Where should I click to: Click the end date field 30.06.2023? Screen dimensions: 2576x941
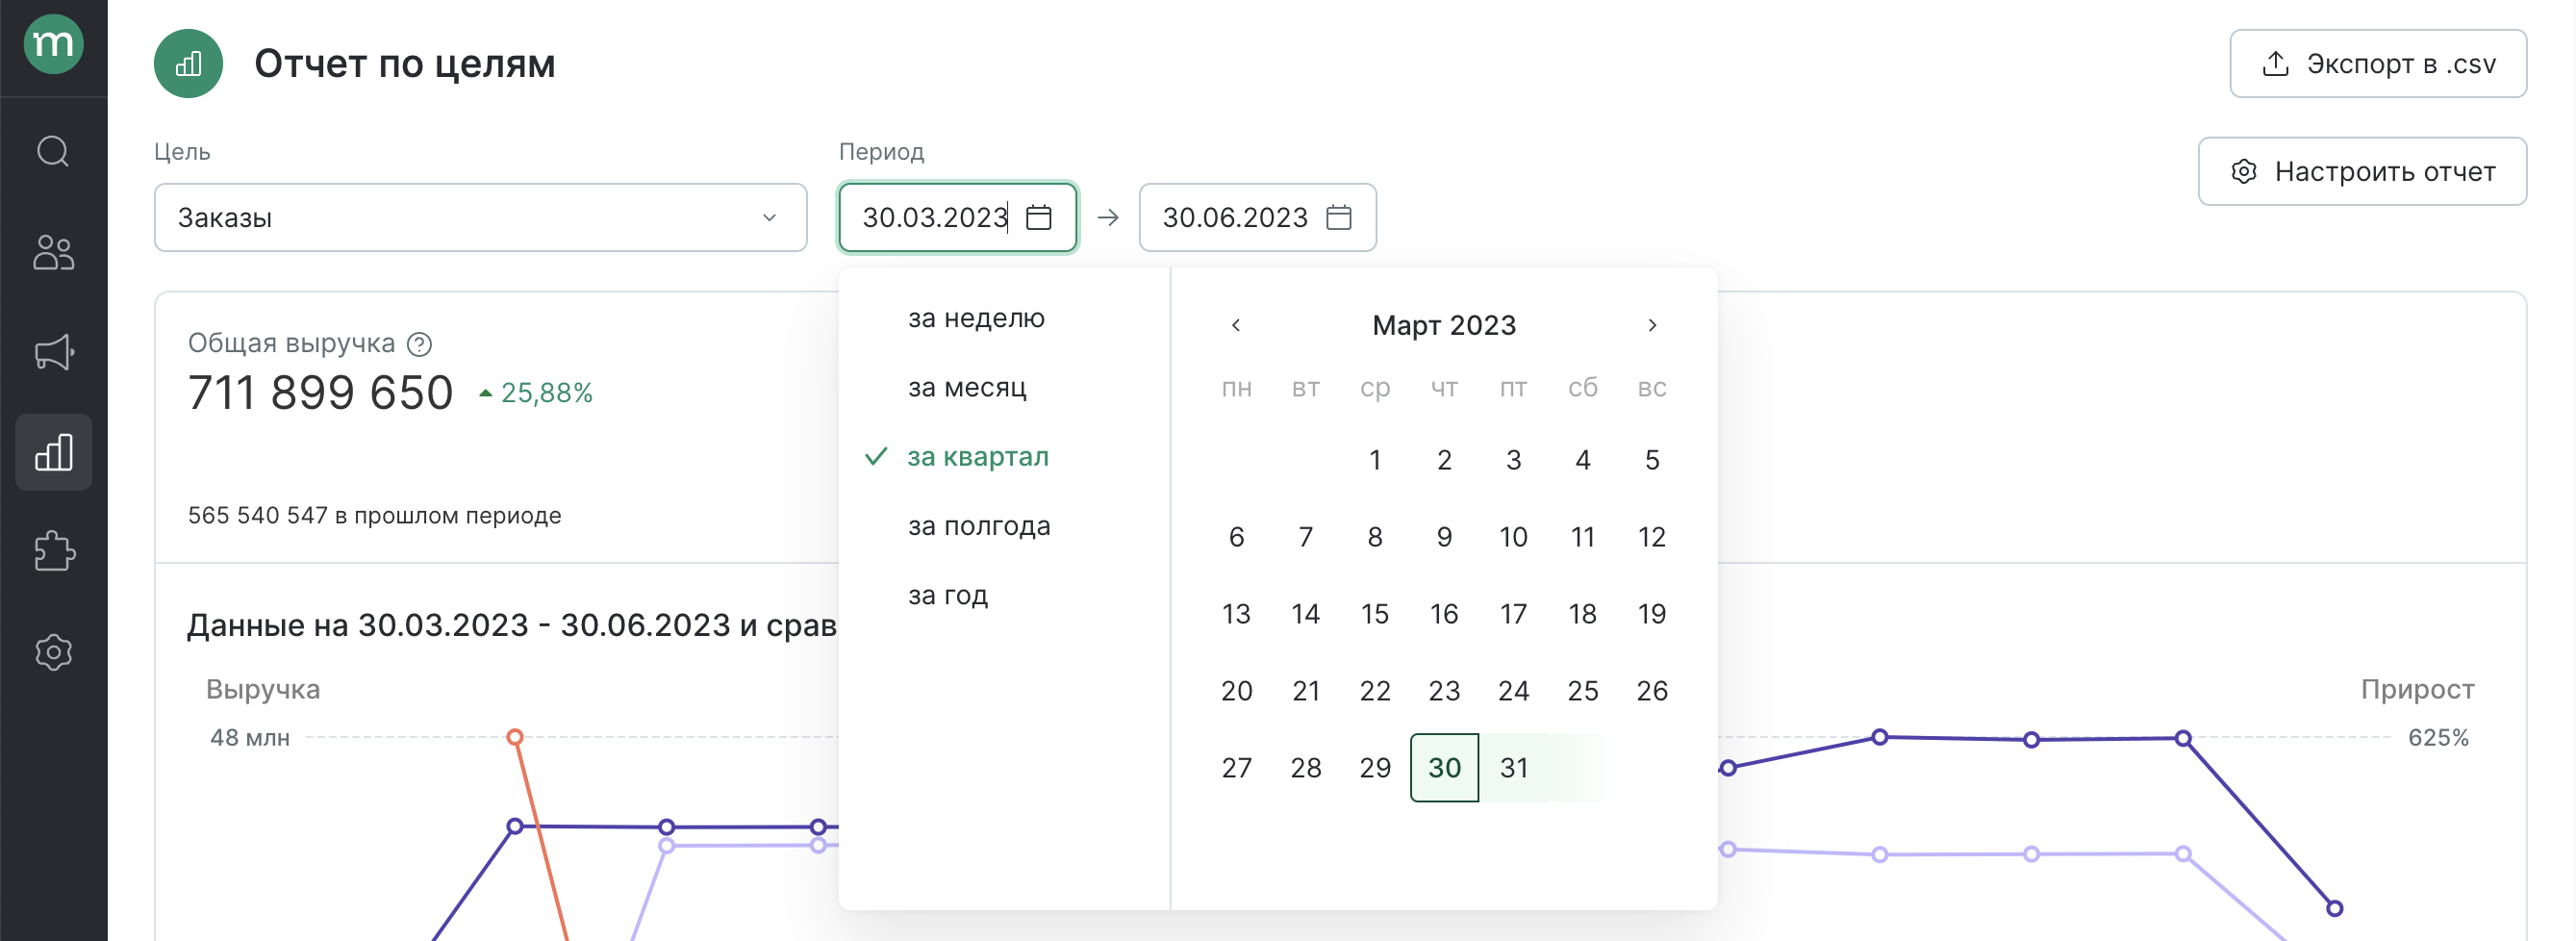pos(1257,217)
